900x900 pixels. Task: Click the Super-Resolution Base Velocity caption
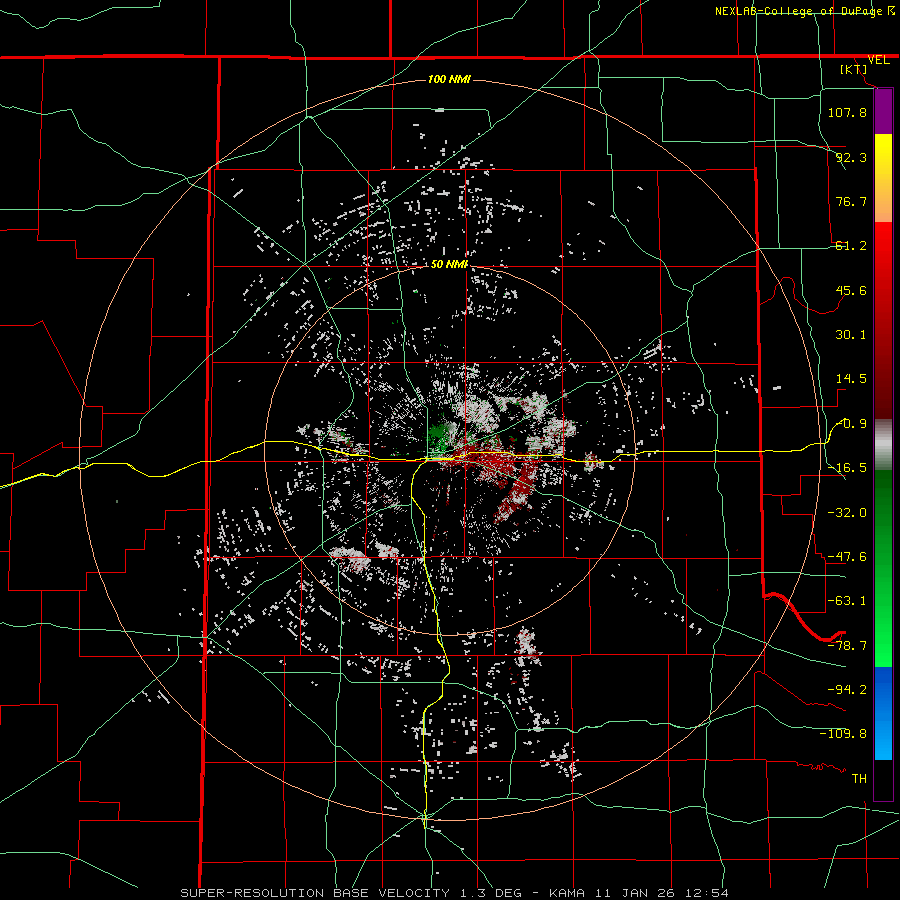(455, 893)
